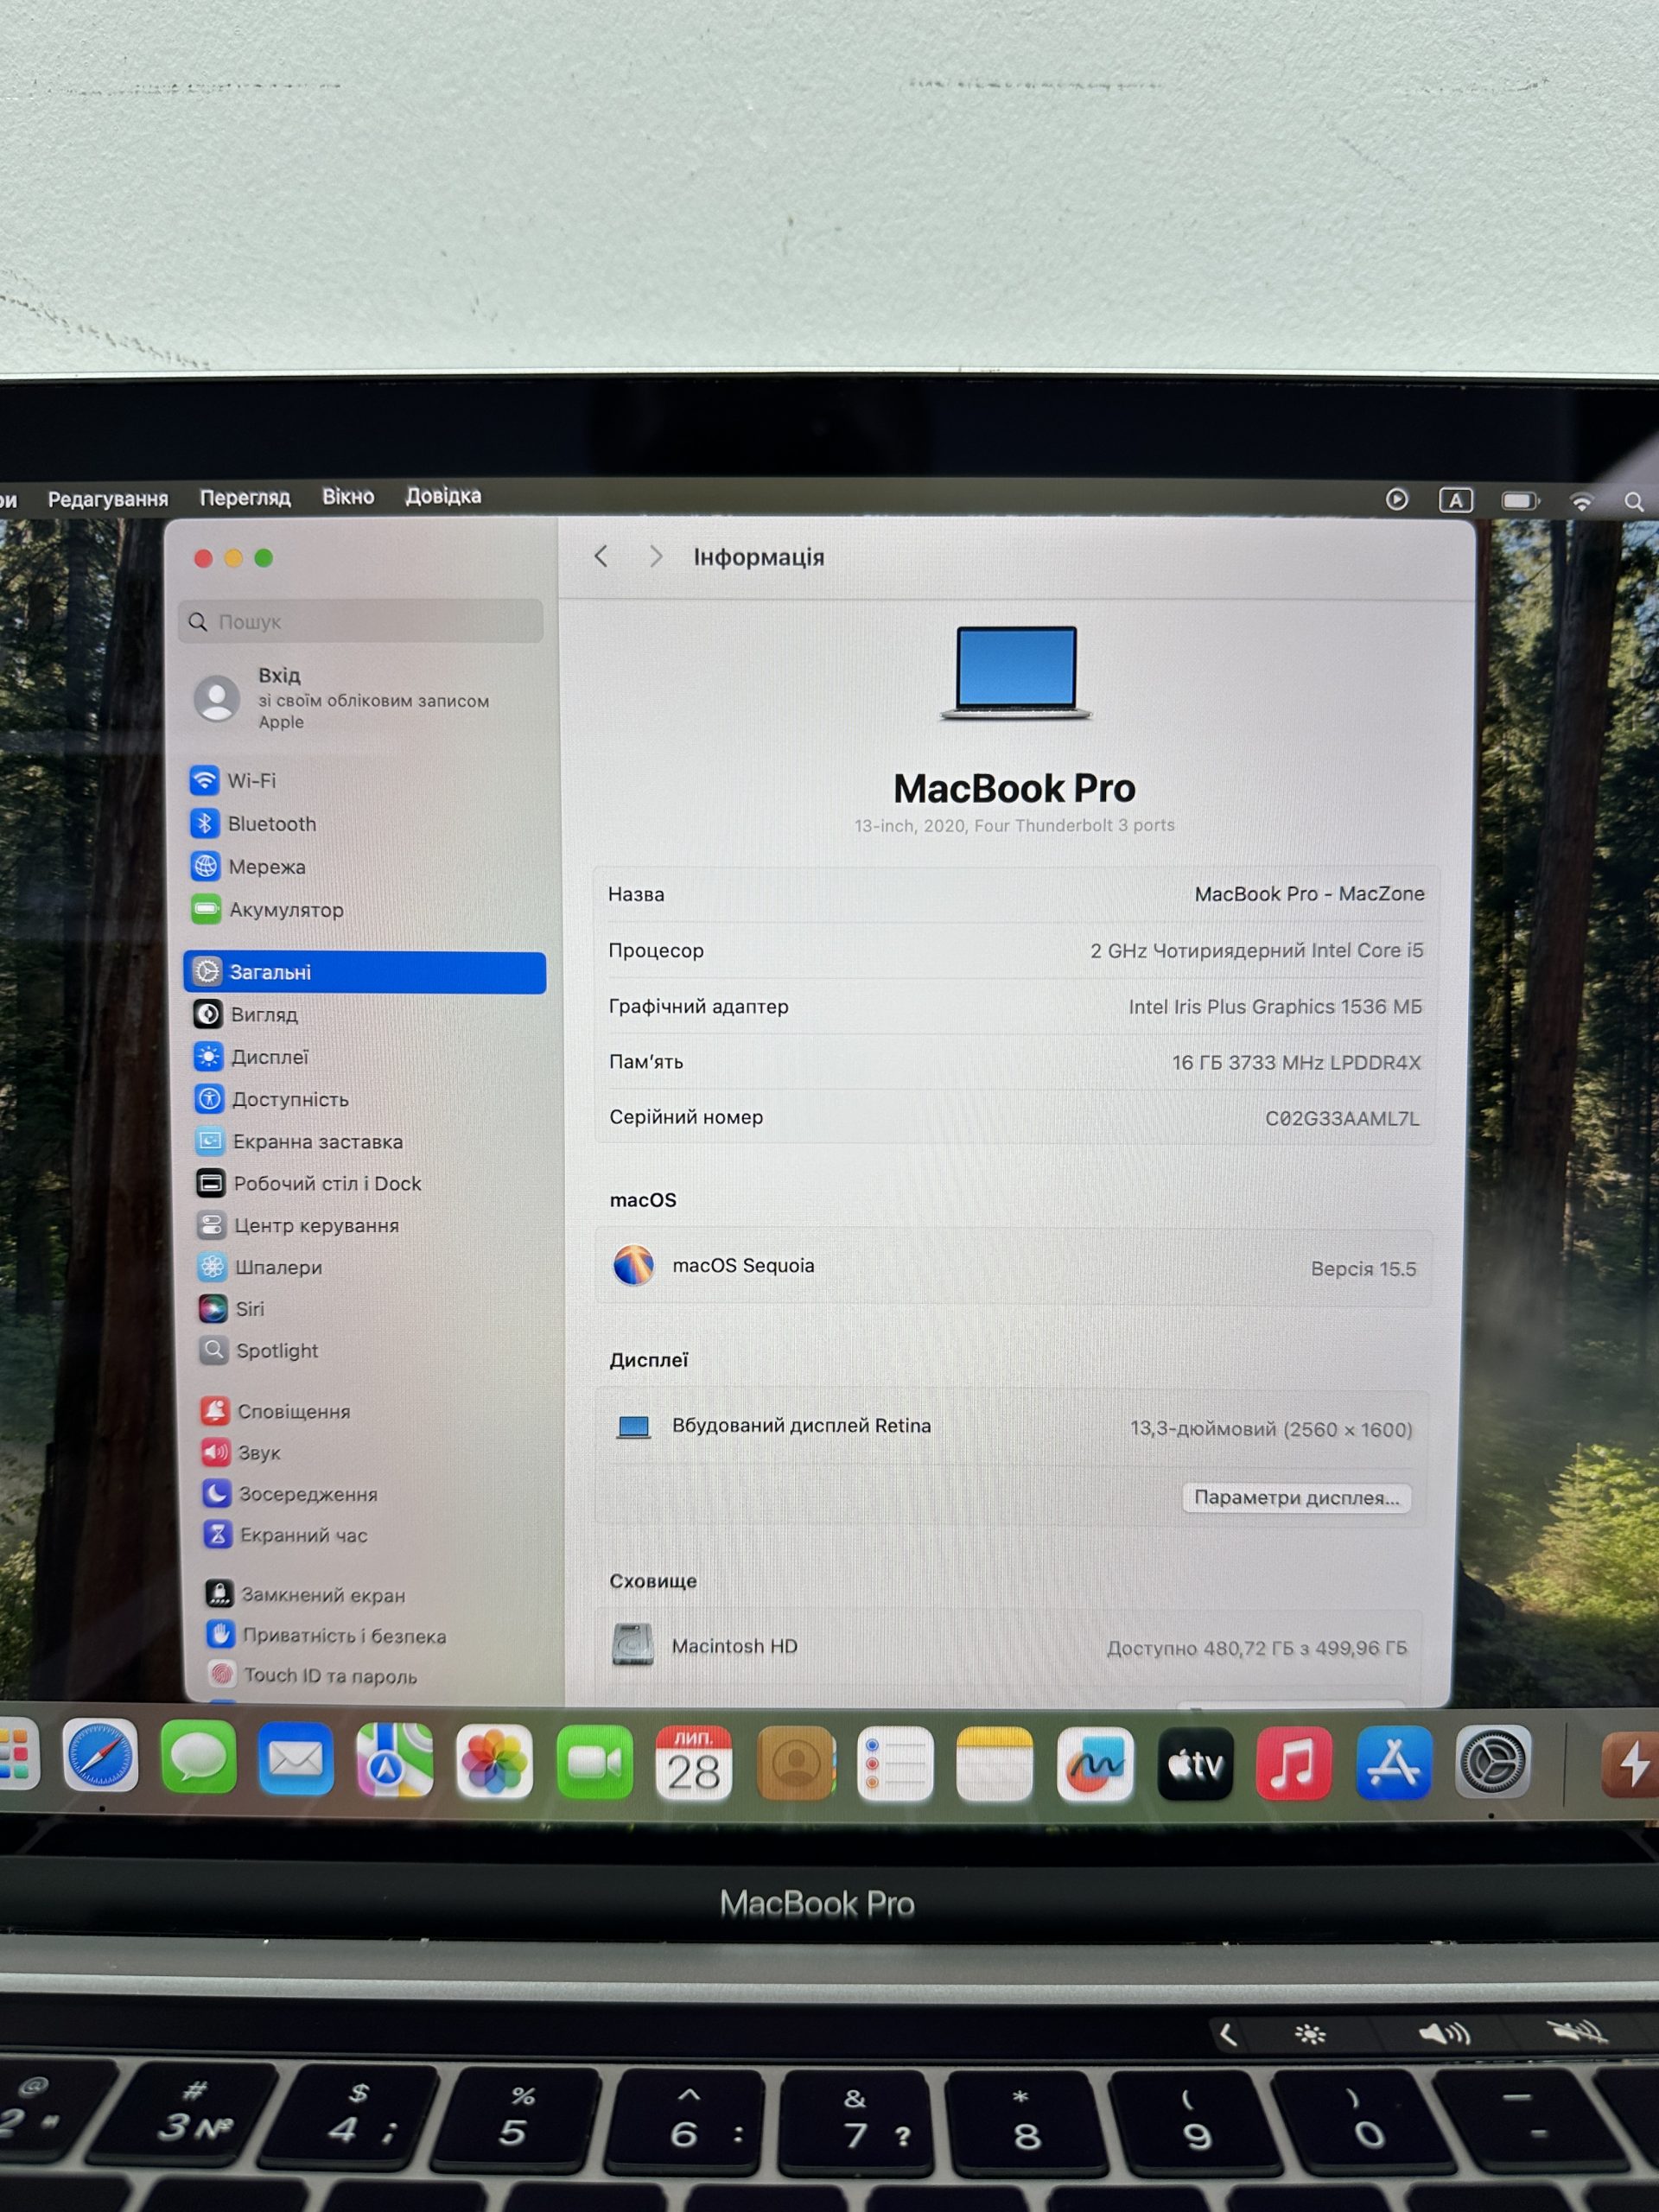The height and width of the screenshot is (2212, 1659).
Task: Click Параметри дисплея button
Action: coord(1297,1497)
